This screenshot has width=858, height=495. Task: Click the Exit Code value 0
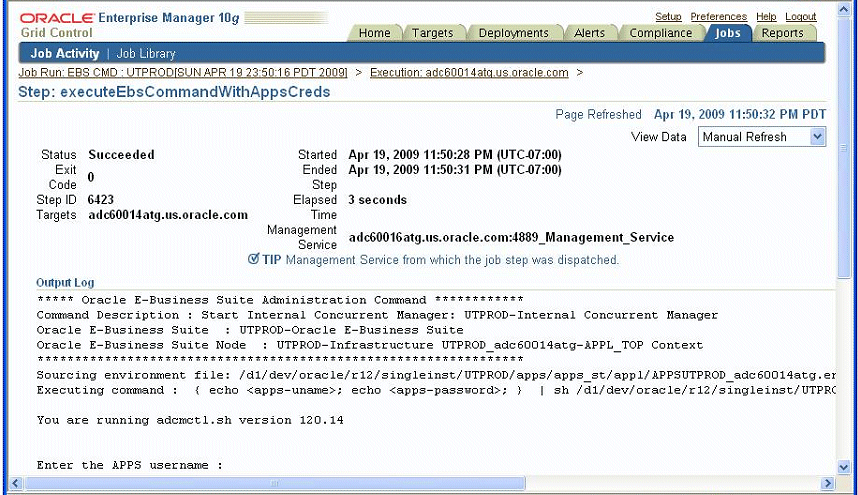[91, 177]
